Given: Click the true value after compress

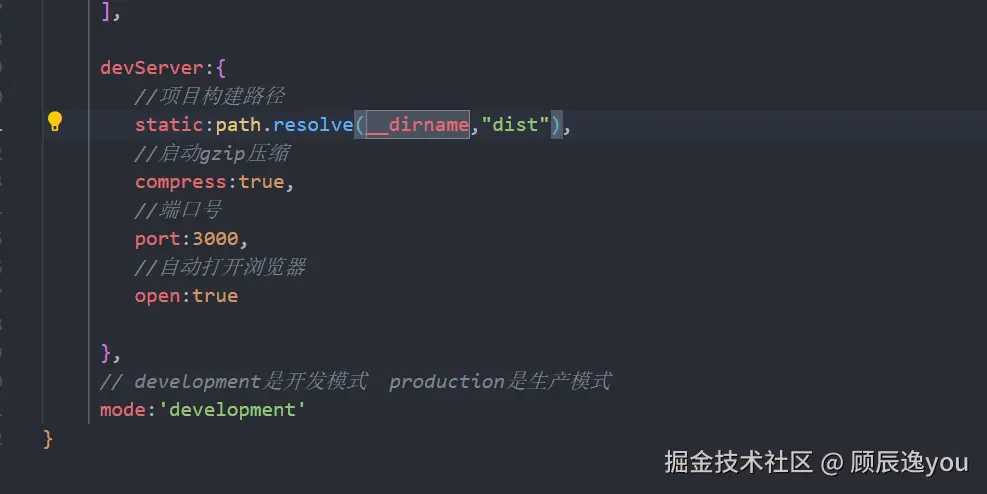Looking at the screenshot, I should [261, 182].
